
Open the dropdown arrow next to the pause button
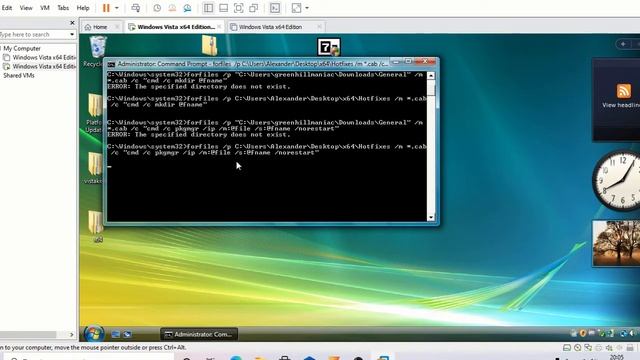pos(117,8)
